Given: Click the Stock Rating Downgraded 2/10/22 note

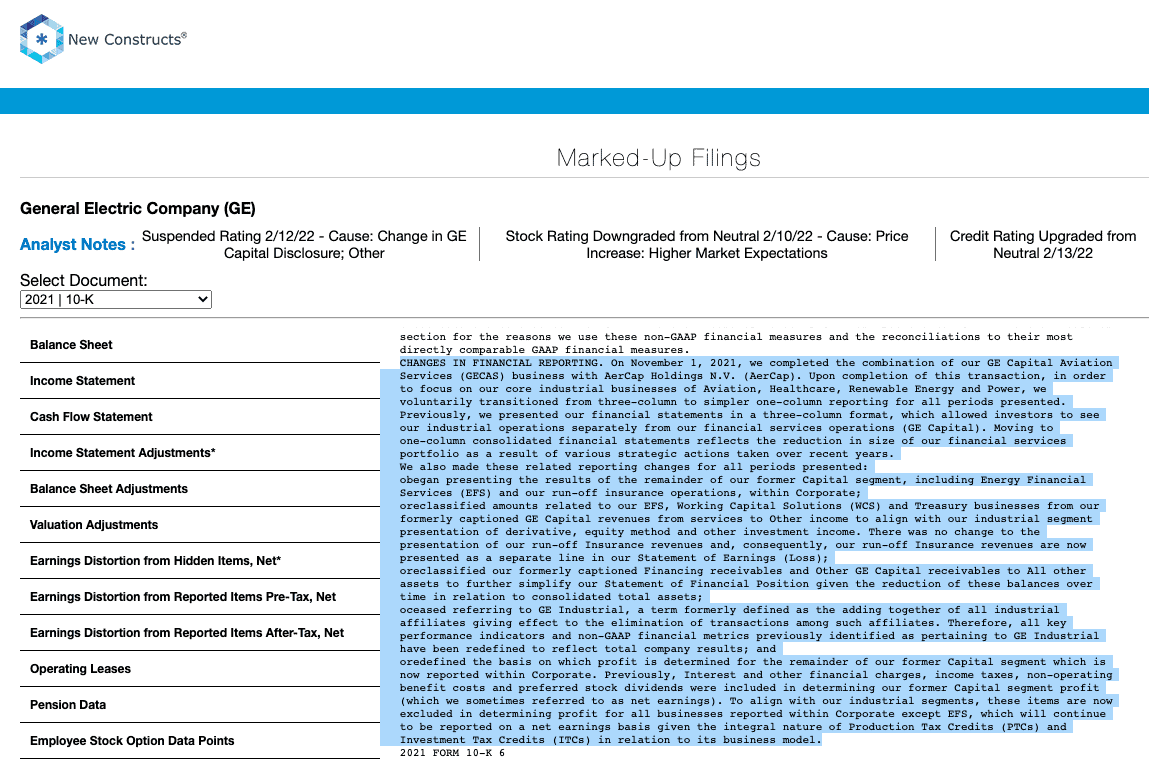Looking at the screenshot, I should [706, 245].
